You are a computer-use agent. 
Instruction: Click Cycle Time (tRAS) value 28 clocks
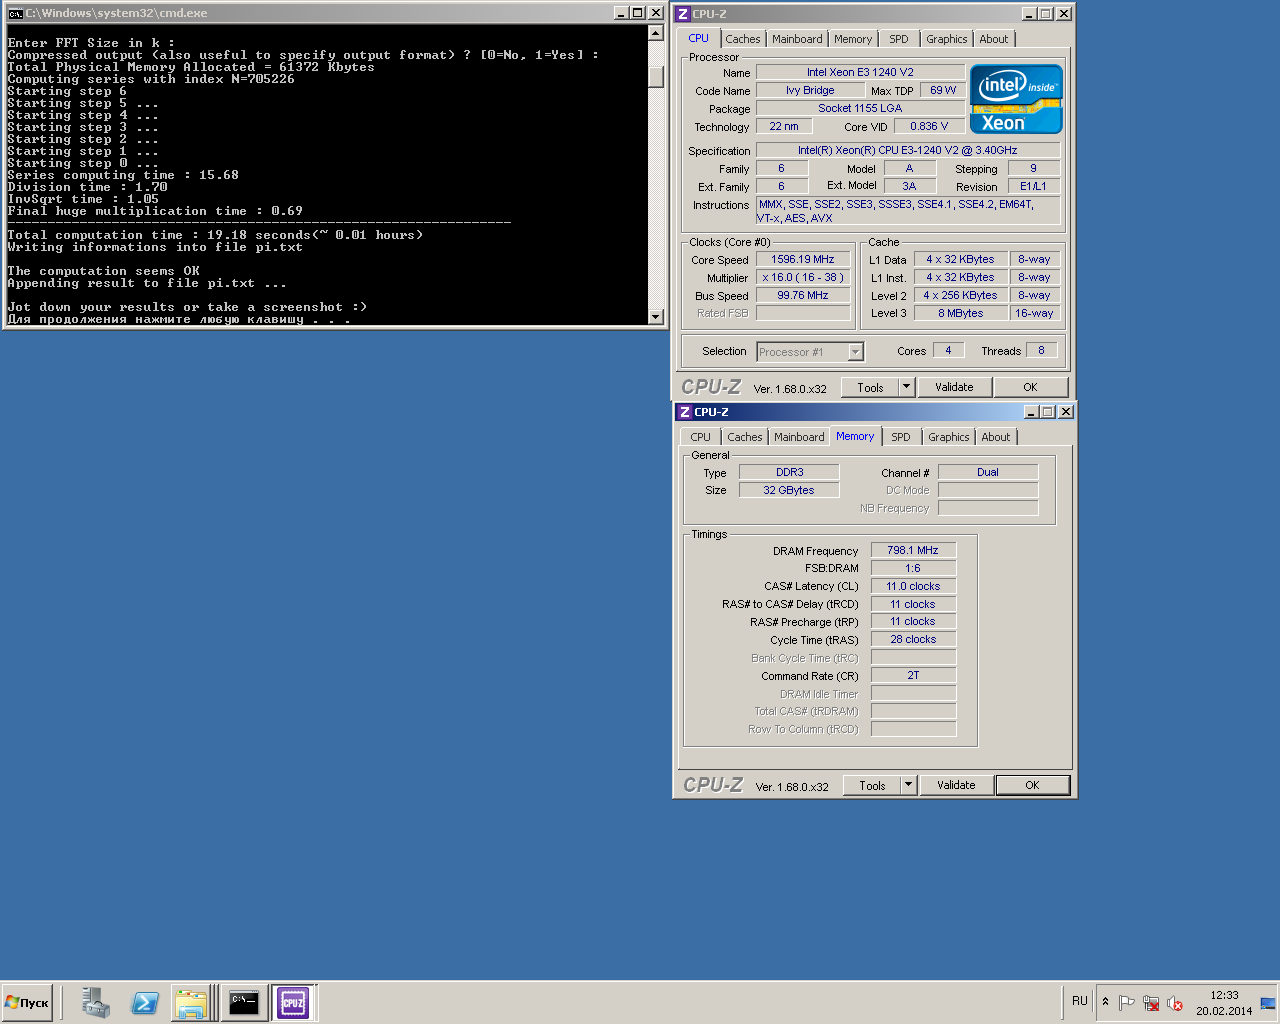(x=913, y=639)
